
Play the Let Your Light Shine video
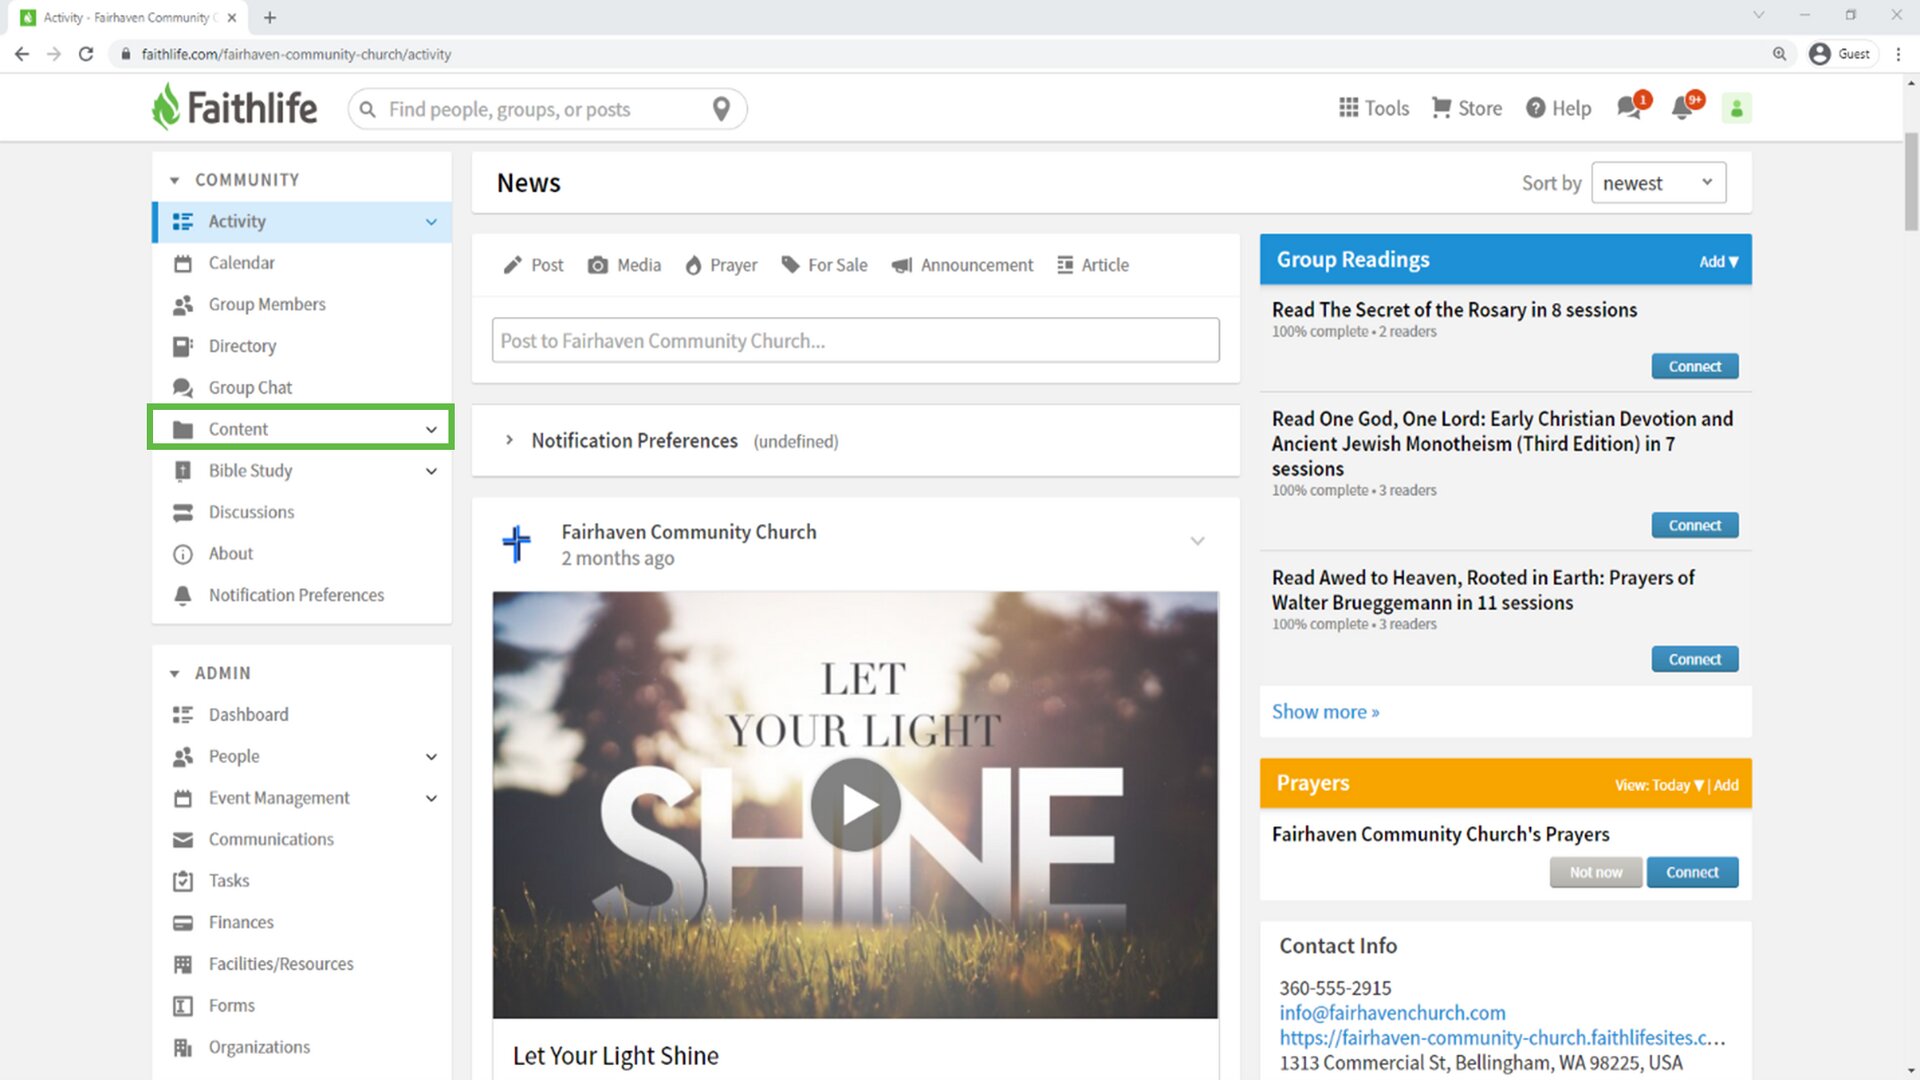(x=855, y=805)
